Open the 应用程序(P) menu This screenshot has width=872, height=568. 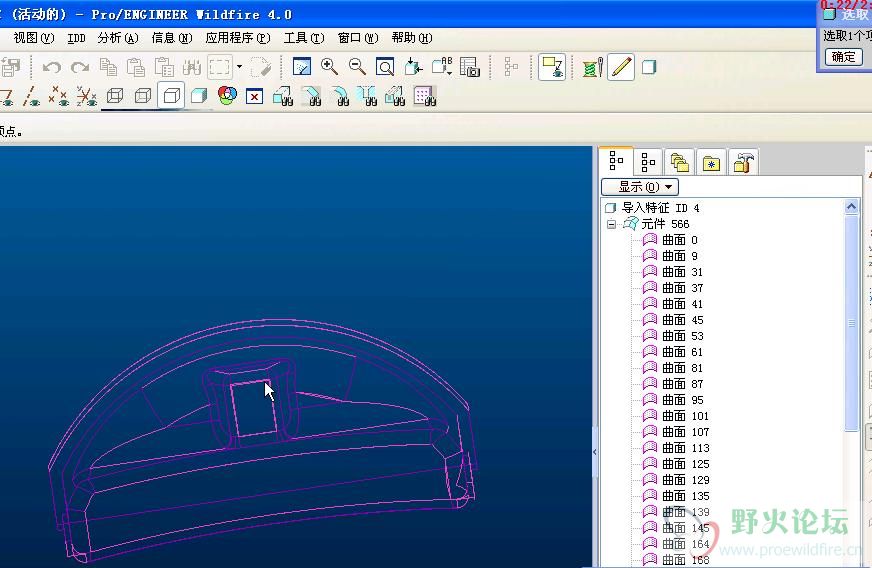click(238, 38)
